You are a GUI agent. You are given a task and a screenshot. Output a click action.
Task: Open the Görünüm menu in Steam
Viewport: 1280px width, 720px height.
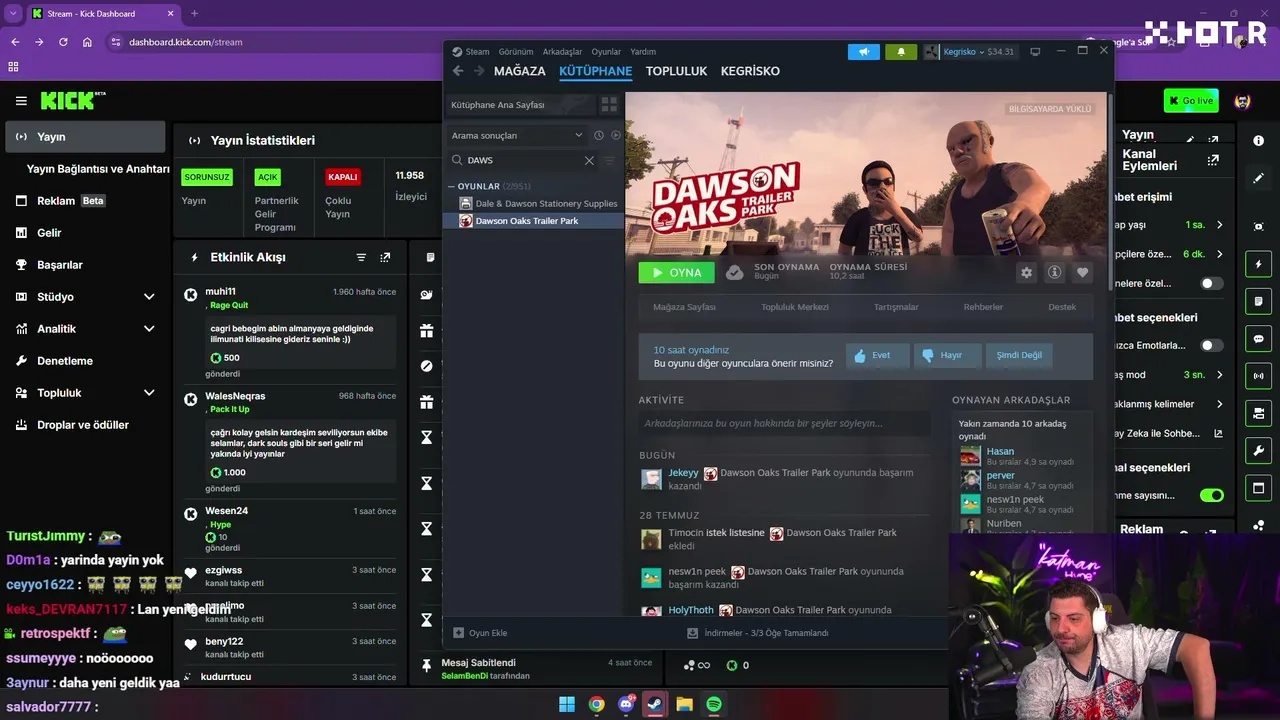click(516, 52)
